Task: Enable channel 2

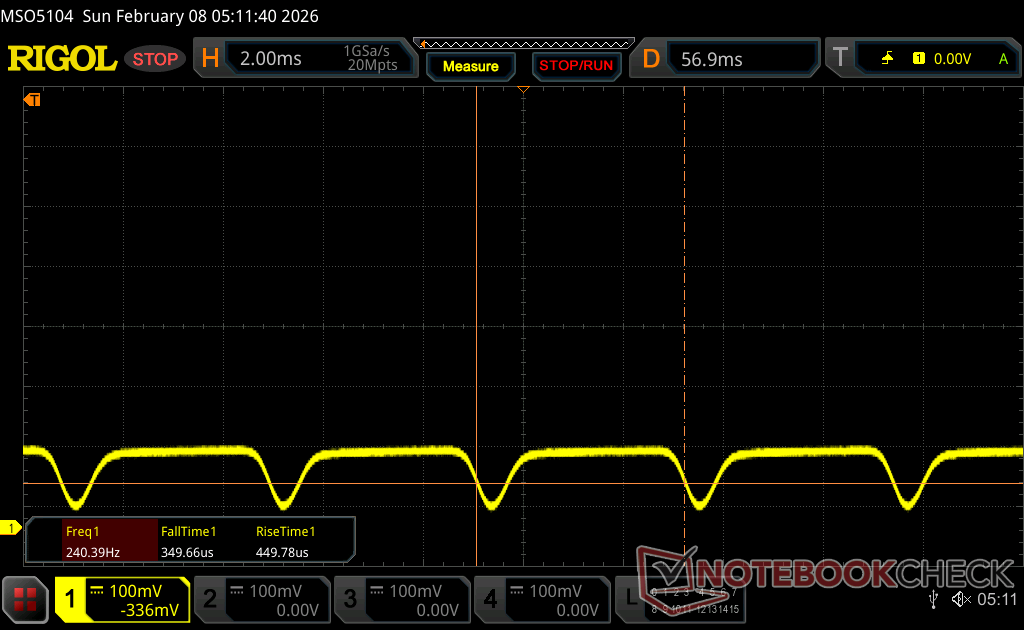Action: pos(261,599)
